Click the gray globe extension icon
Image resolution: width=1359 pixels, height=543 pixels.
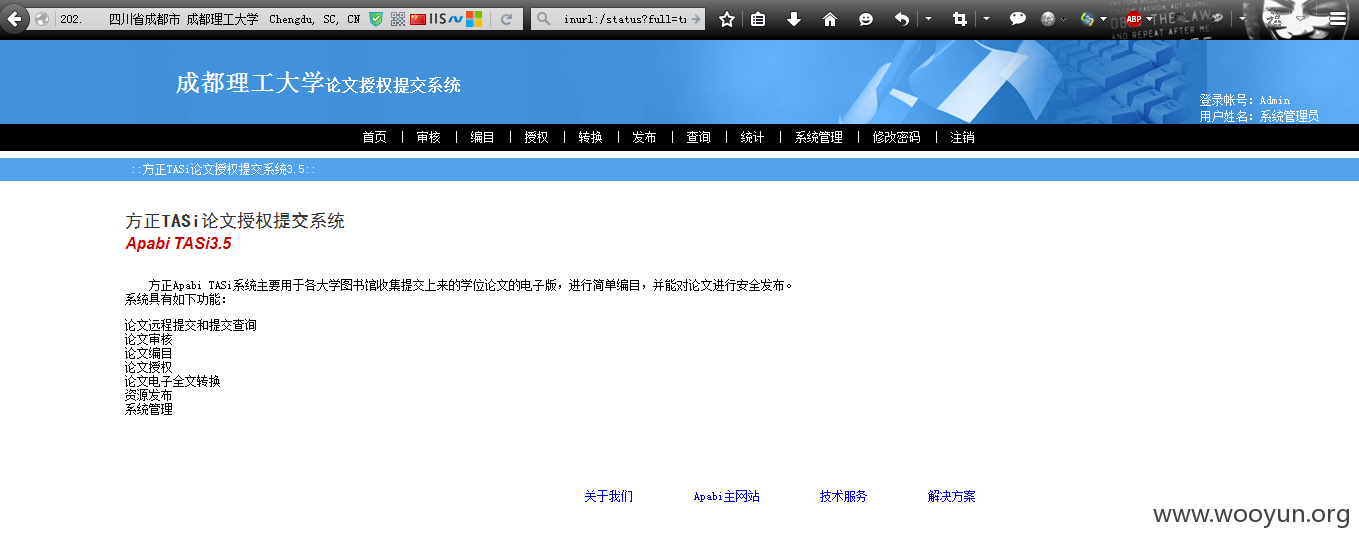tap(1048, 19)
